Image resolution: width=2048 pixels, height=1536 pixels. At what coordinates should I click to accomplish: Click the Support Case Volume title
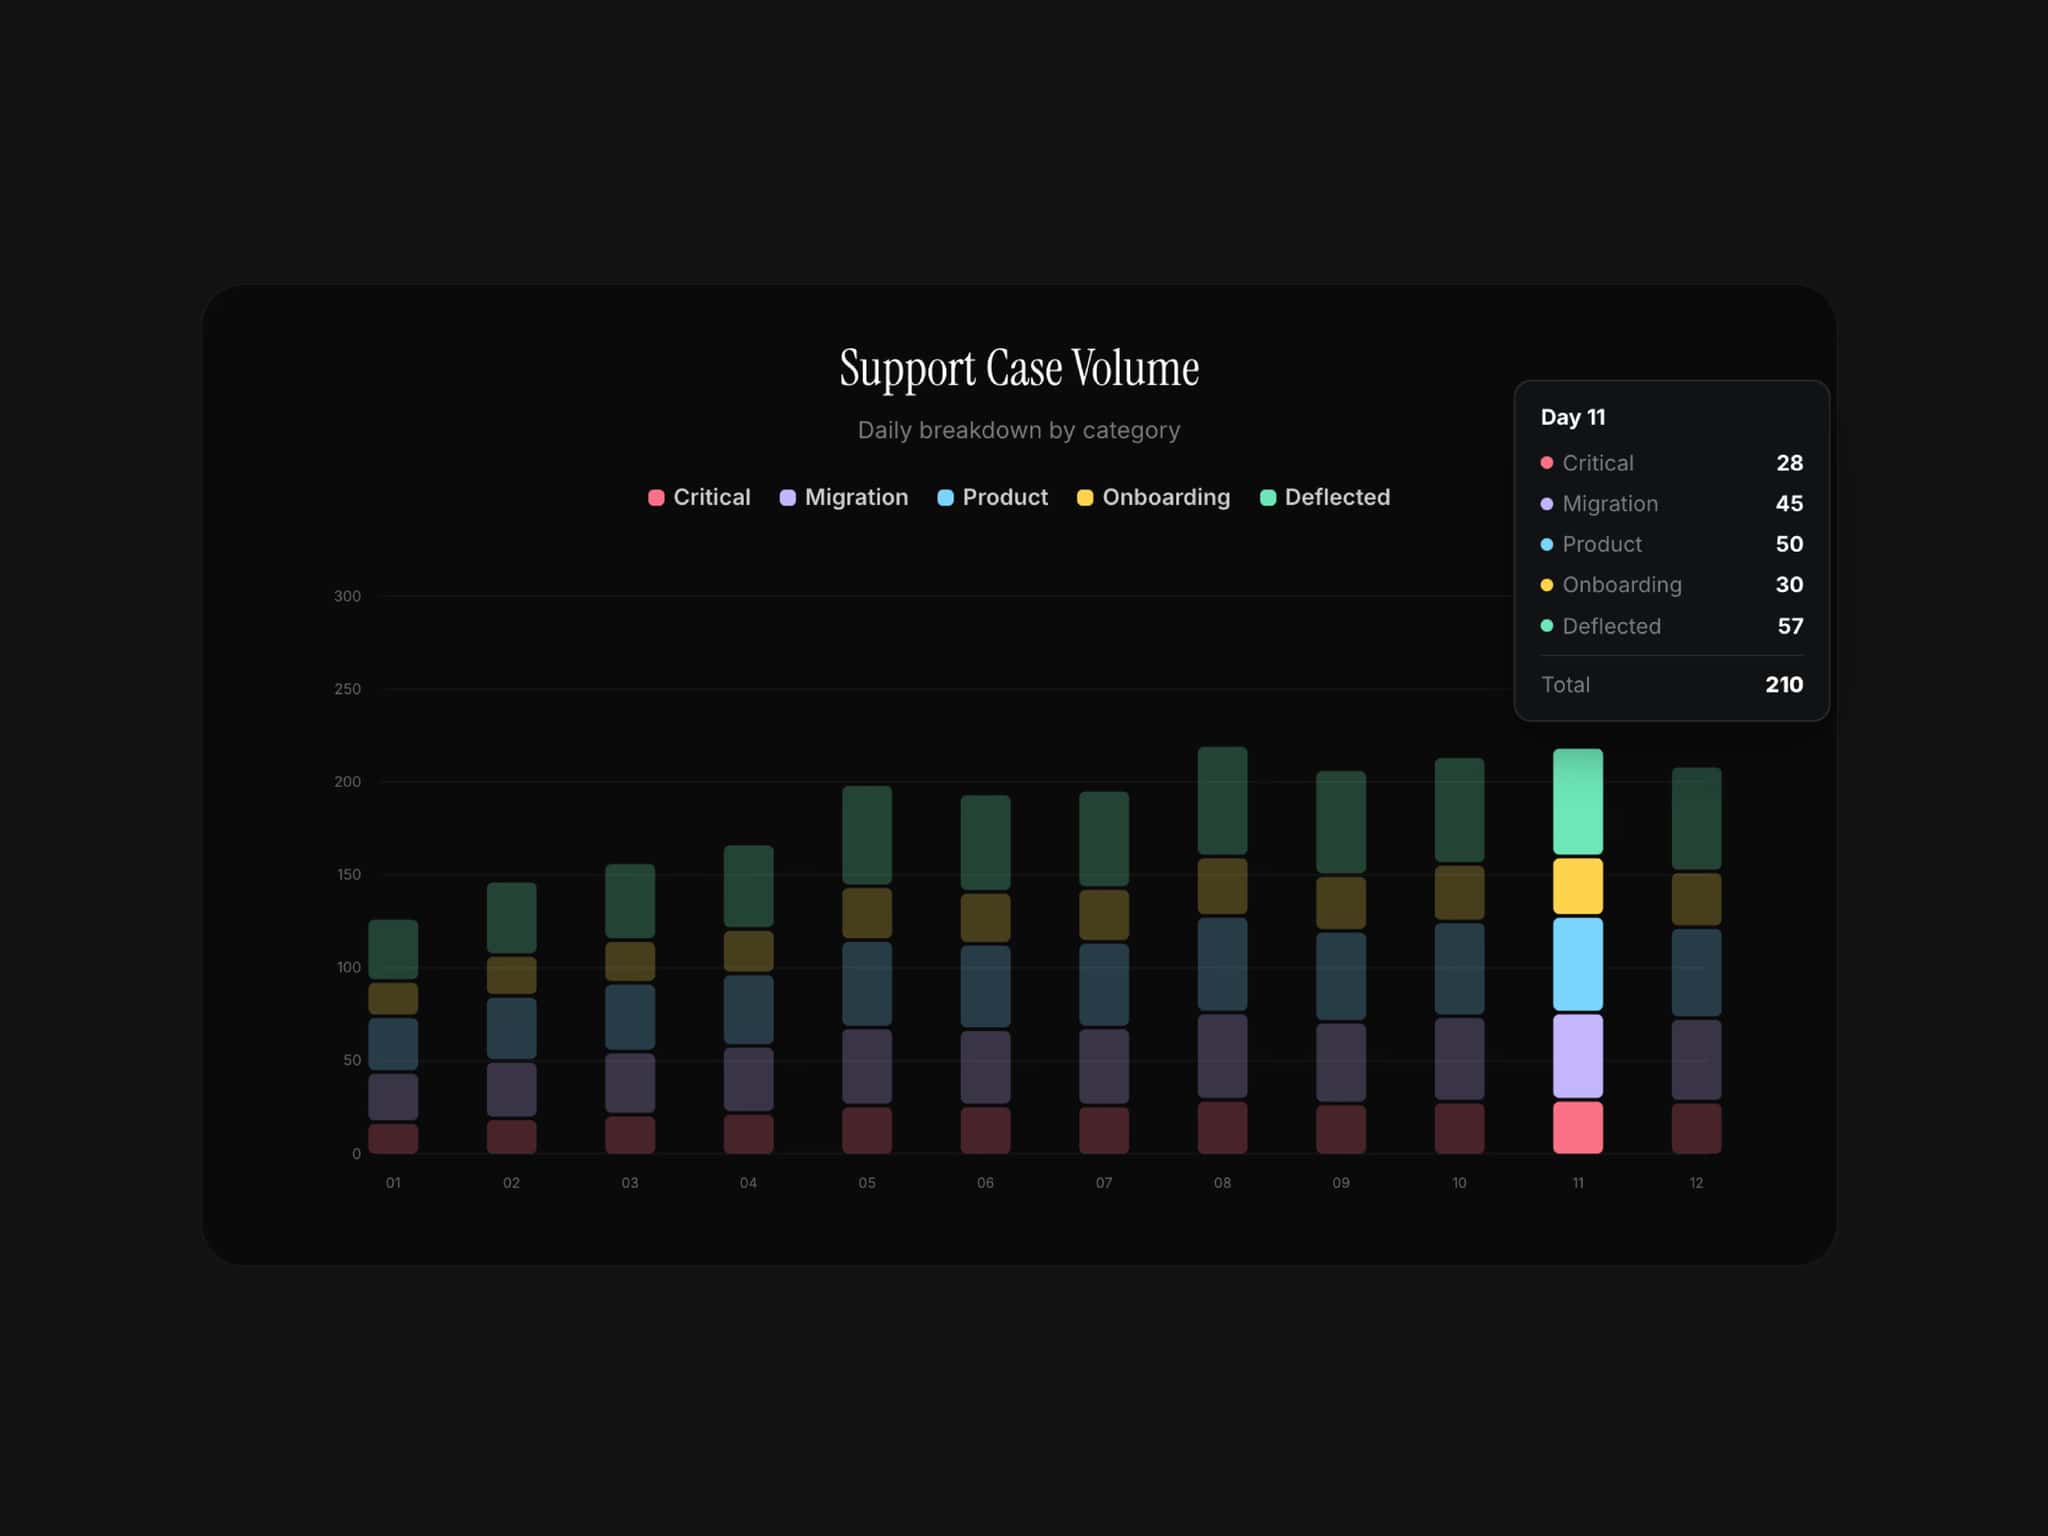click(1019, 368)
